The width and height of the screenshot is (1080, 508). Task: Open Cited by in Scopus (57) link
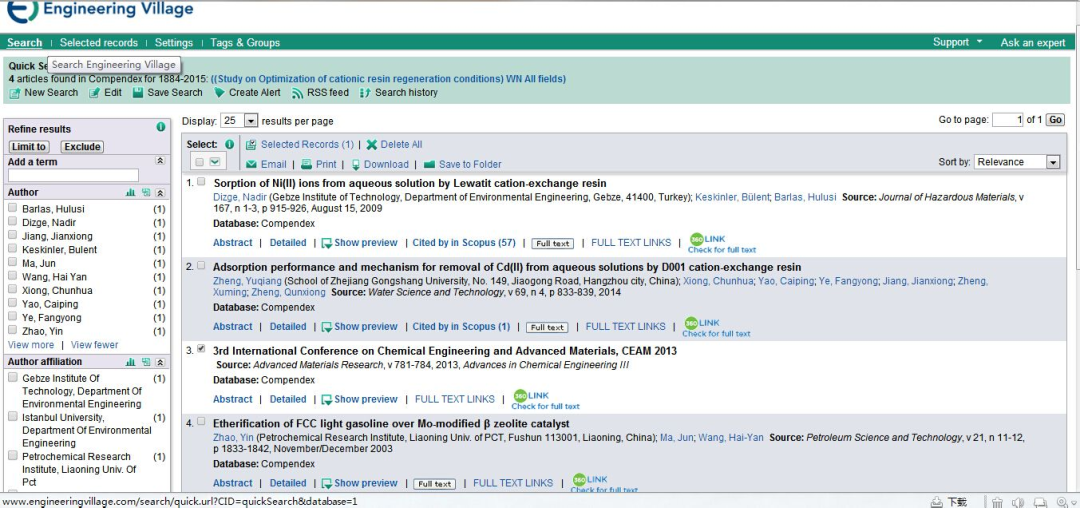(464, 242)
